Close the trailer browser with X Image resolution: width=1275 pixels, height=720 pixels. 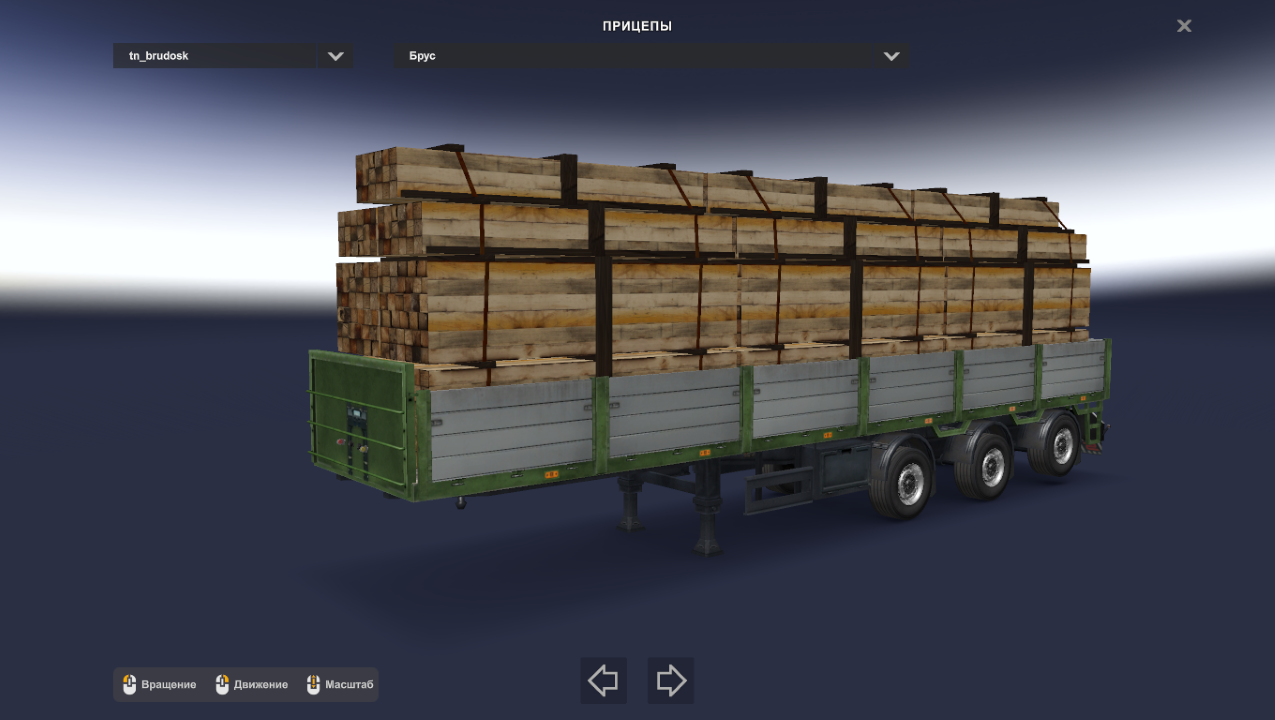pyautogui.click(x=1184, y=26)
